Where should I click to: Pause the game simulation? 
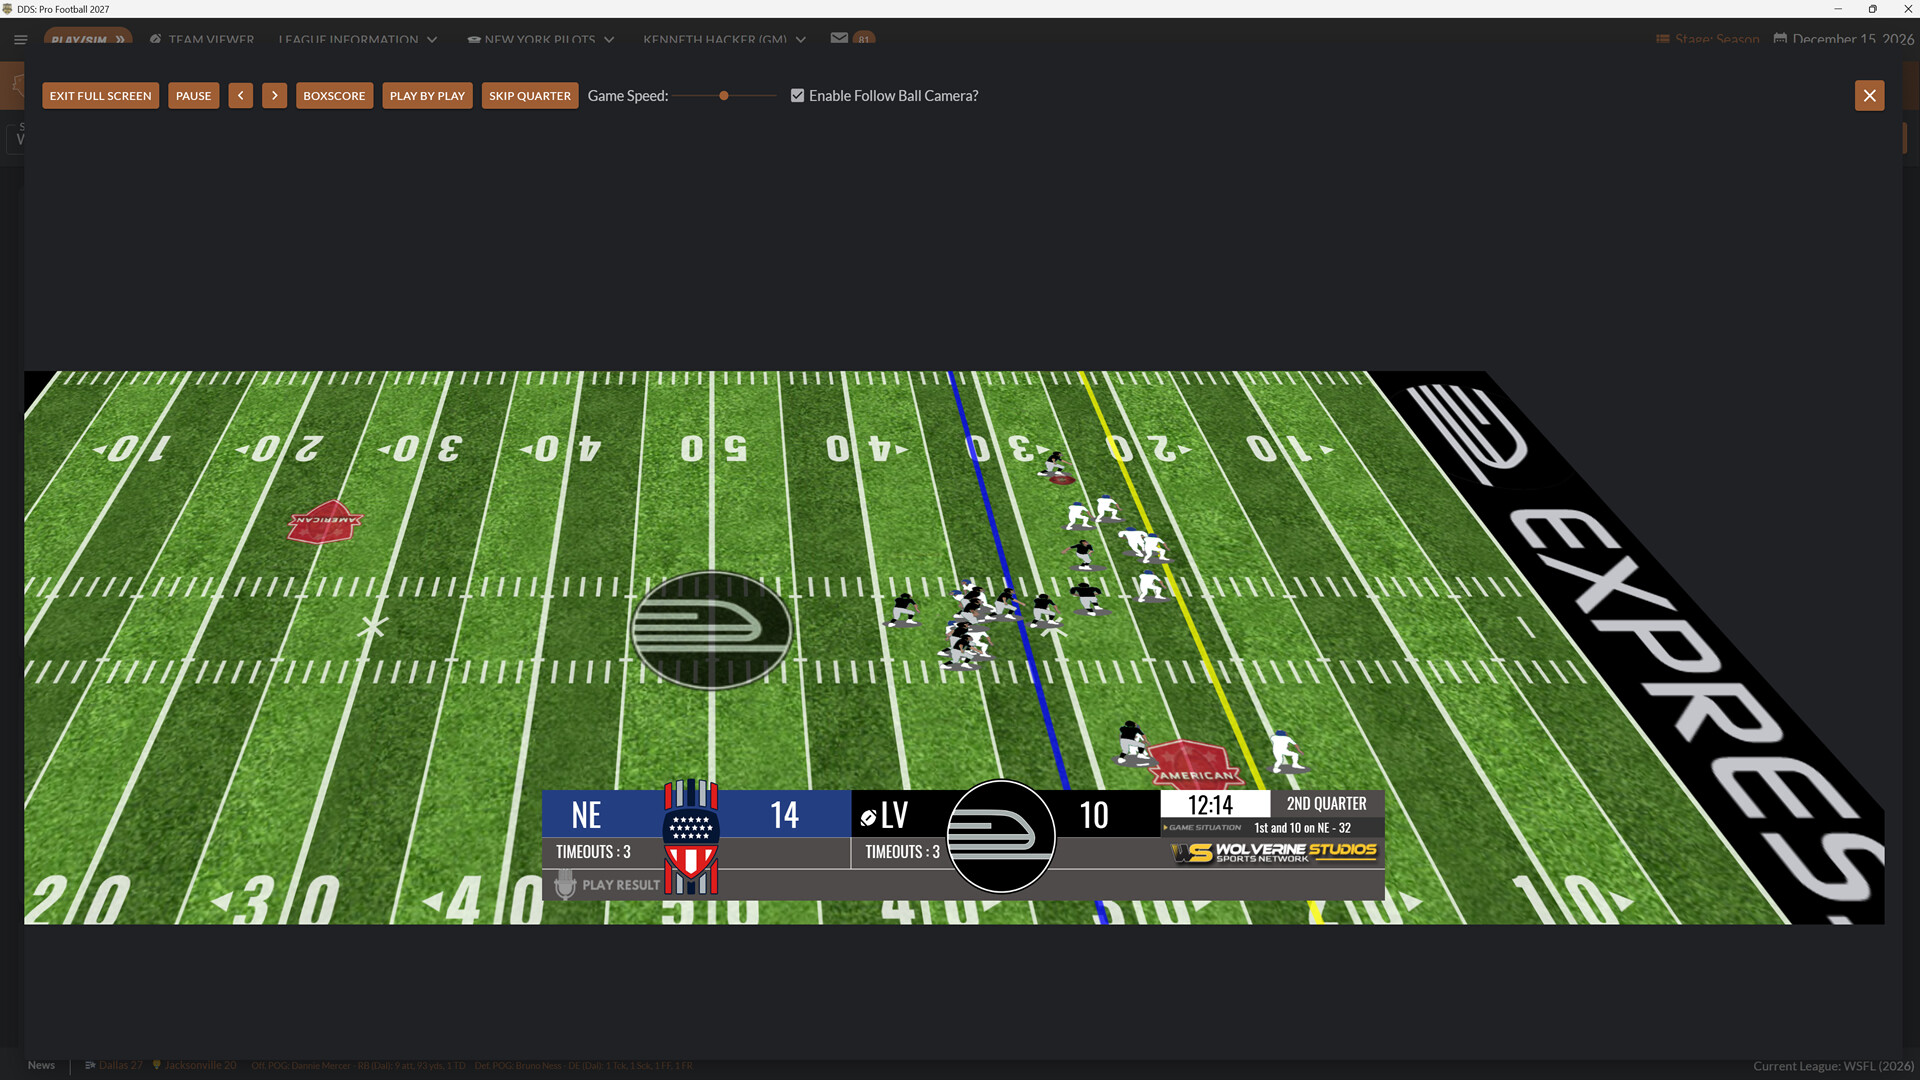pos(193,96)
